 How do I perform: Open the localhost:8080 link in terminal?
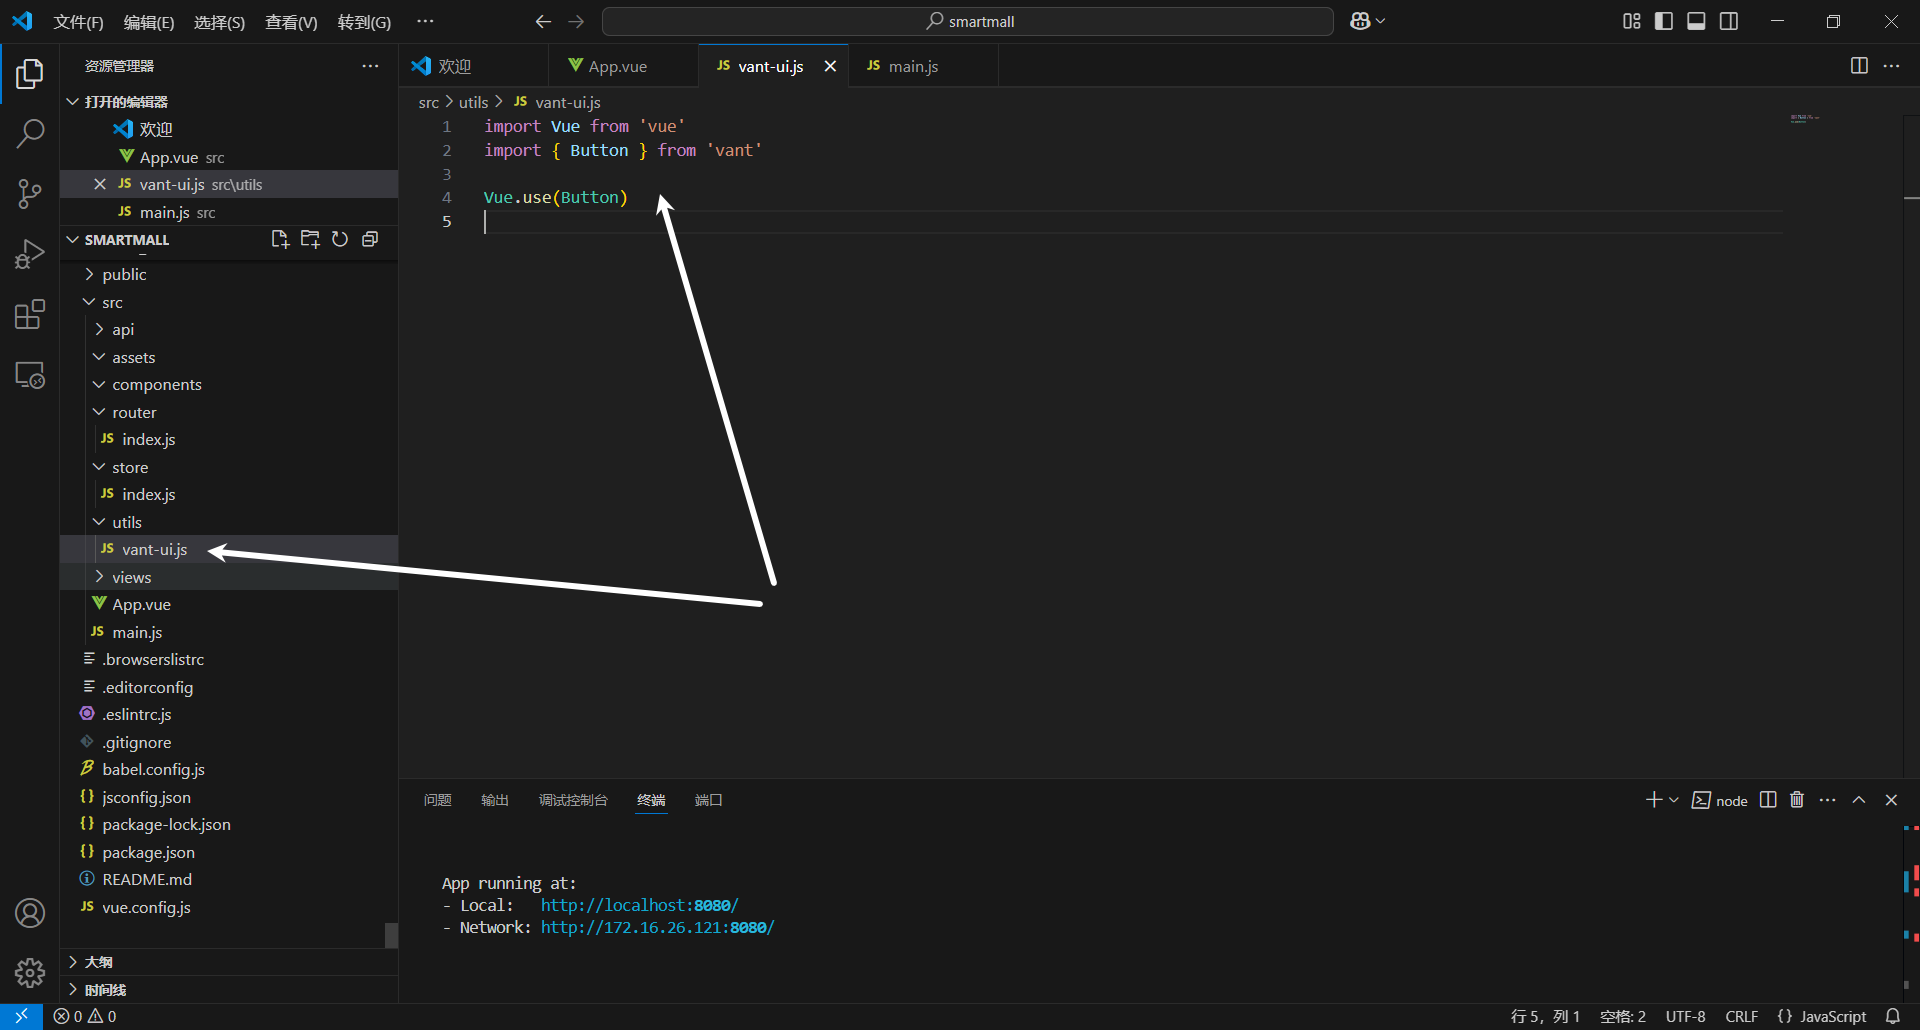tap(639, 905)
